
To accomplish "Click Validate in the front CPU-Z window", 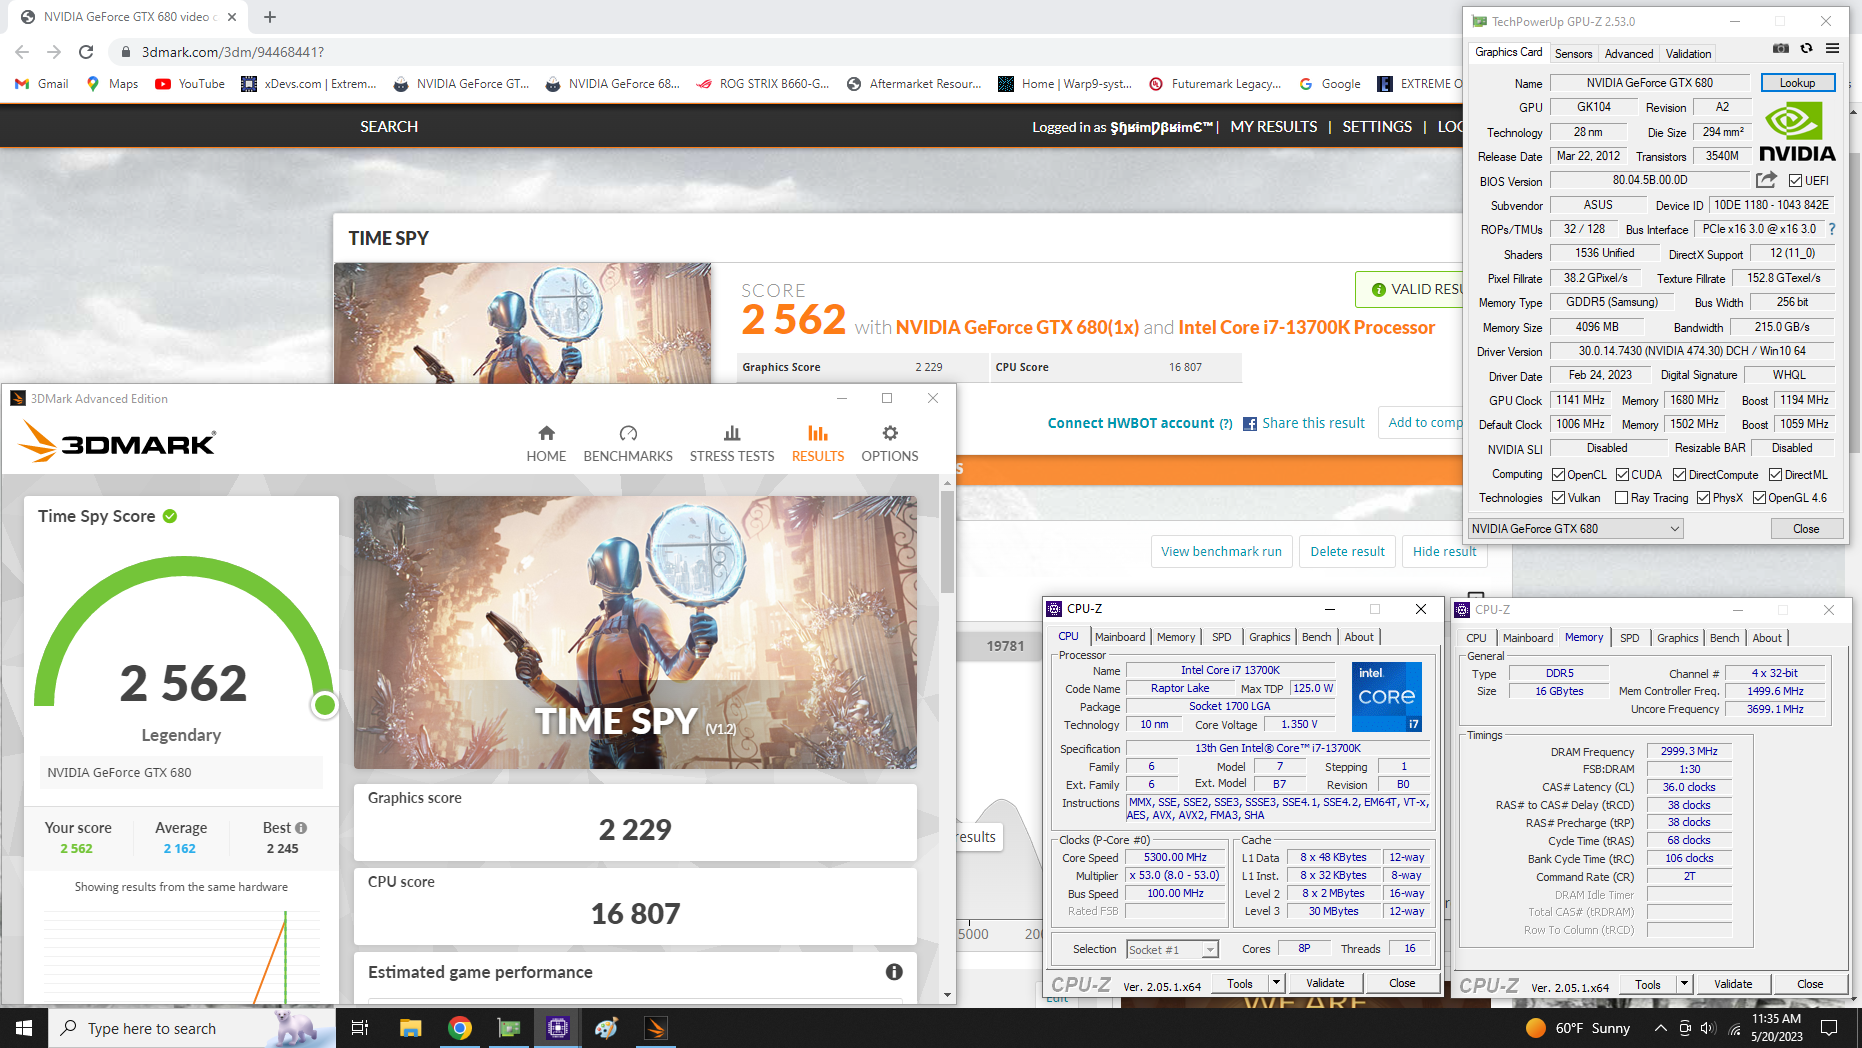I will [x=1325, y=983].
